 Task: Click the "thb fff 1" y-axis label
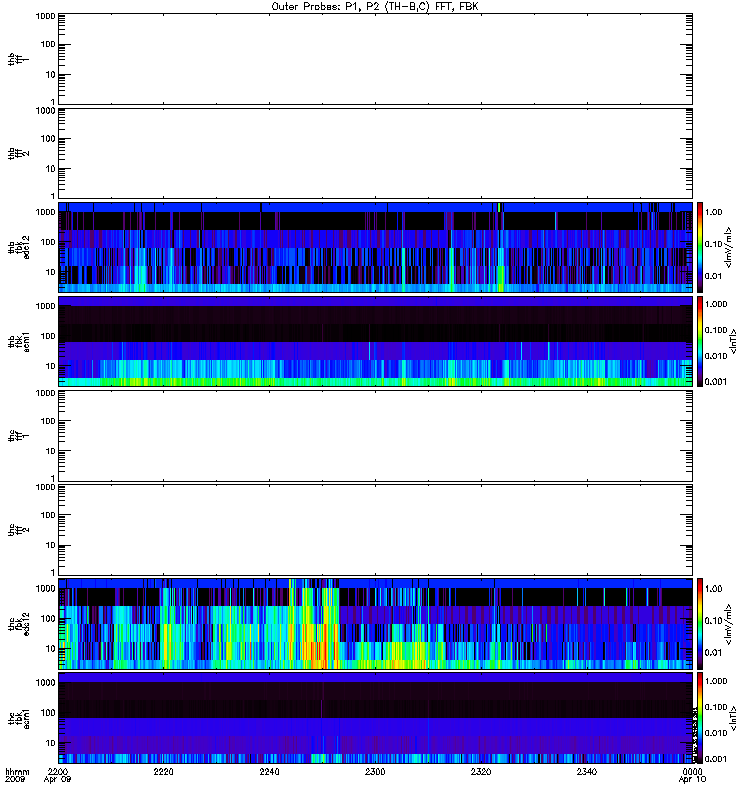(x=19, y=59)
